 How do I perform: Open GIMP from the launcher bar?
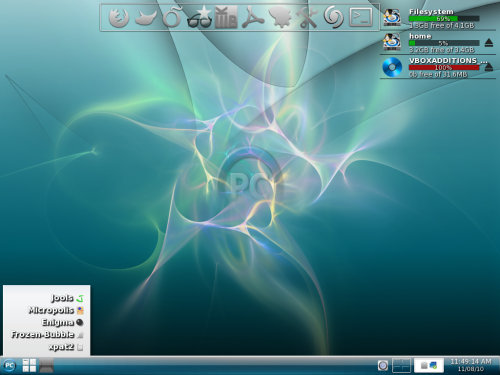(x=146, y=17)
